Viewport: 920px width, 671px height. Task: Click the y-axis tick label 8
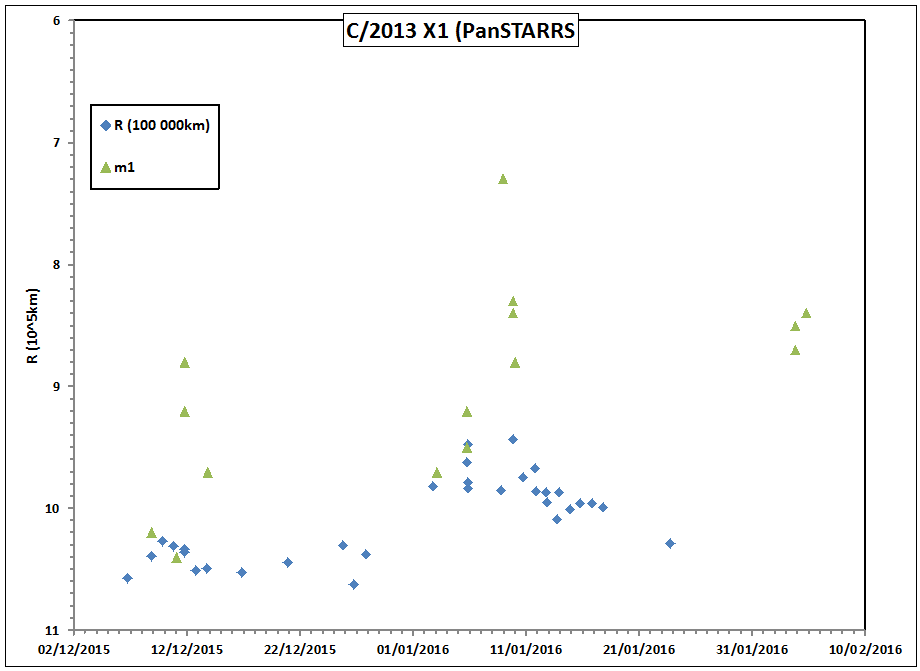point(56,265)
